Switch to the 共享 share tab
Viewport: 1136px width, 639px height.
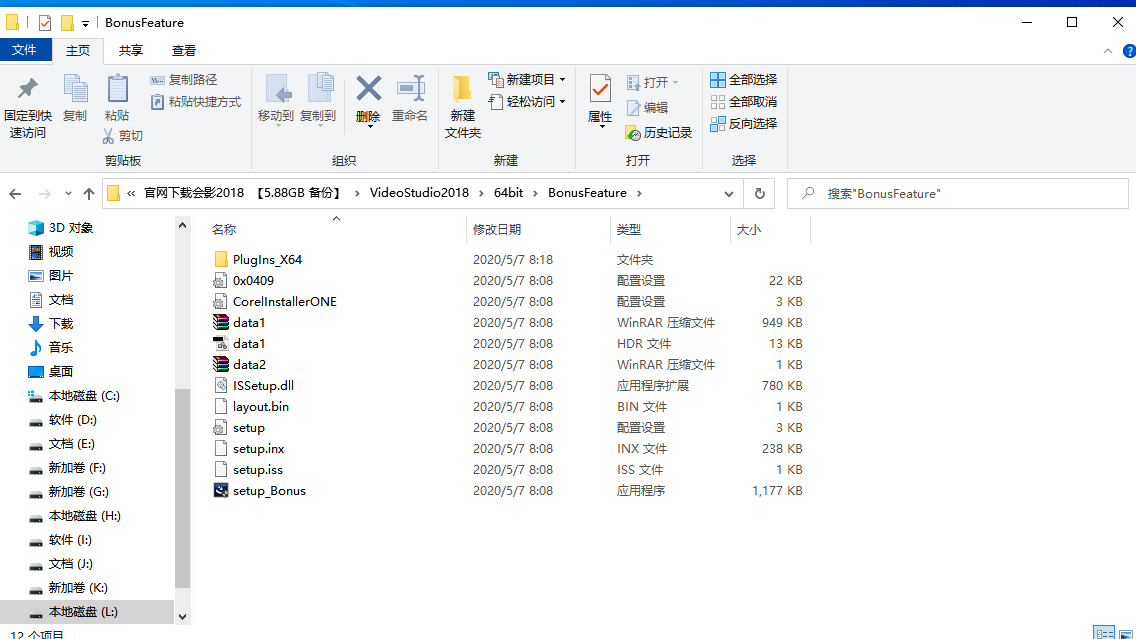tap(130, 51)
